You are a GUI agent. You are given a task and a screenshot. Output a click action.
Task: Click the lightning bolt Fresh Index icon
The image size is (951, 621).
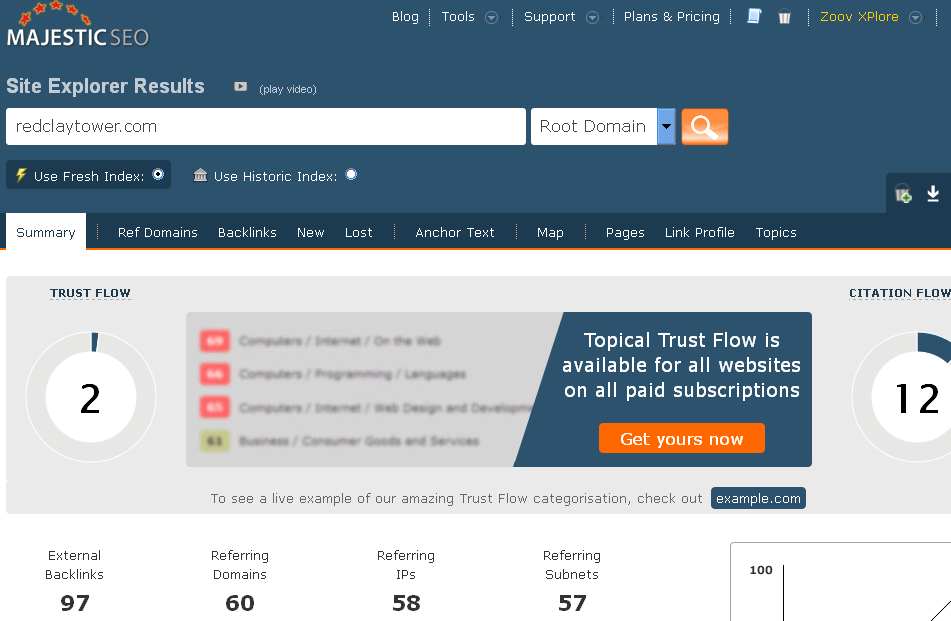(x=21, y=175)
